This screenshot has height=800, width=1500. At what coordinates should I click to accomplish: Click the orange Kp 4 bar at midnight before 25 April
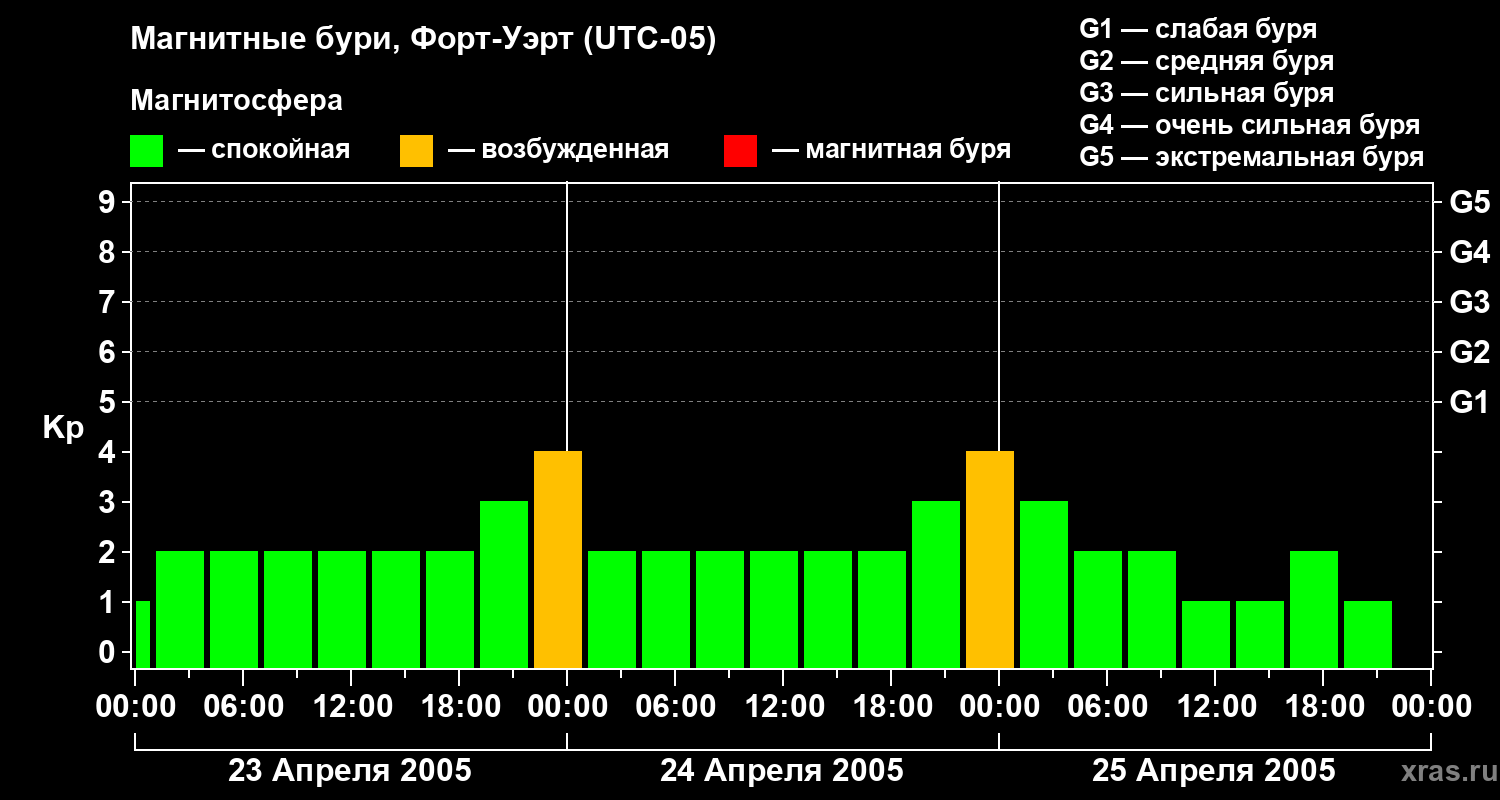point(990,560)
